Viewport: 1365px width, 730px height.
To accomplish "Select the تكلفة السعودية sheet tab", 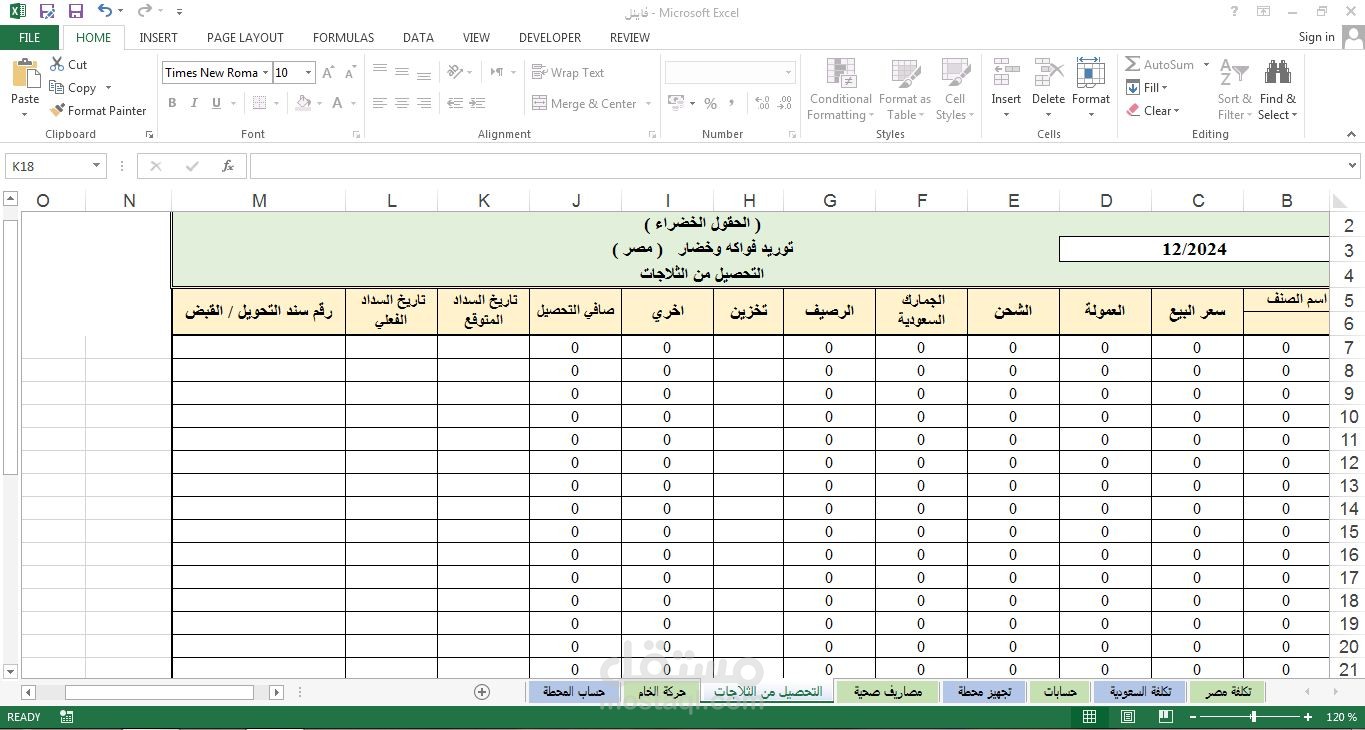I will tap(1139, 692).
